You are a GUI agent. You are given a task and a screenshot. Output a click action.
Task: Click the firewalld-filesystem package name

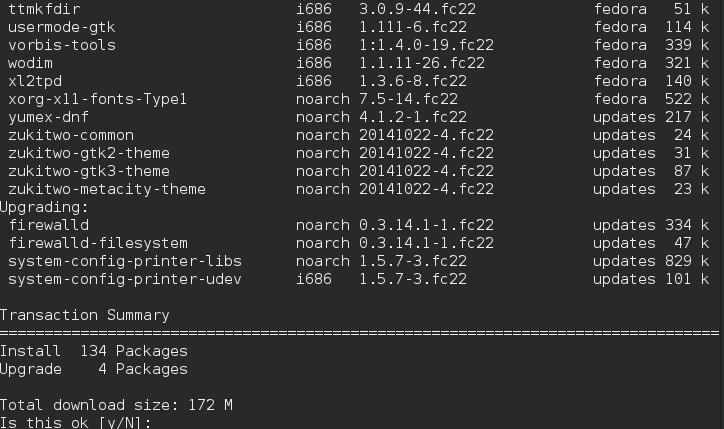coord(98,243)
